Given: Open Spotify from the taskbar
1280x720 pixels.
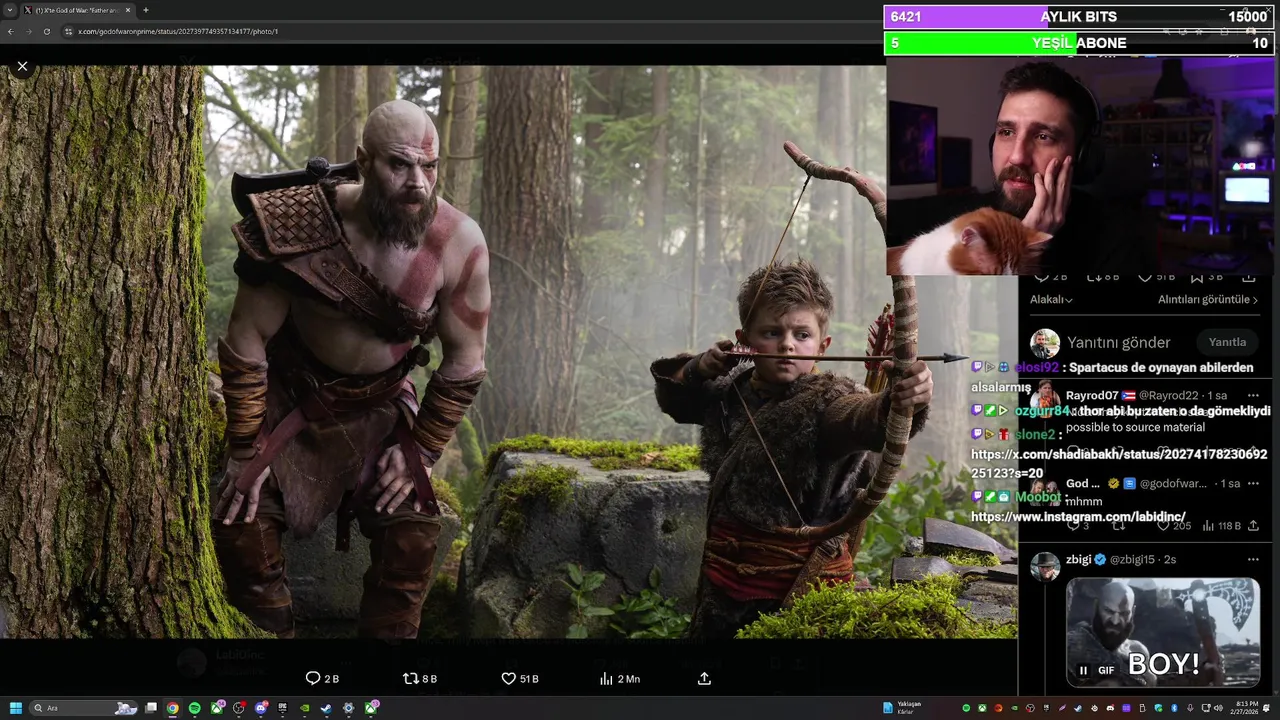Looking at the screenshot, I should point(195,708).
